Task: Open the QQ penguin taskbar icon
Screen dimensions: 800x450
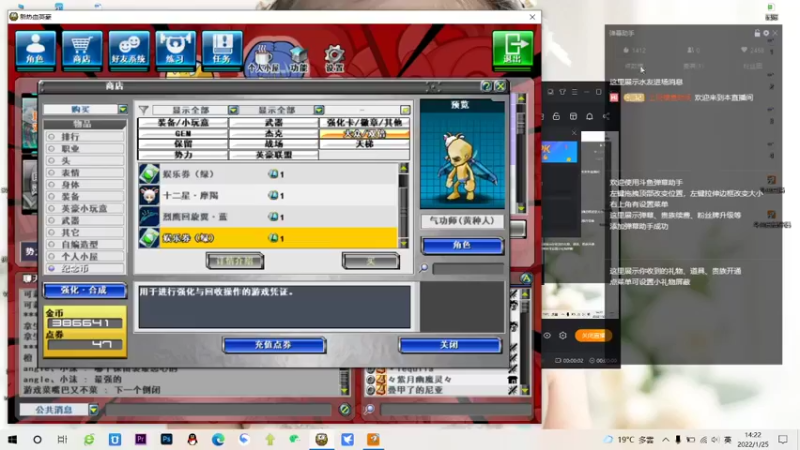Action: (x=192, y=439)
